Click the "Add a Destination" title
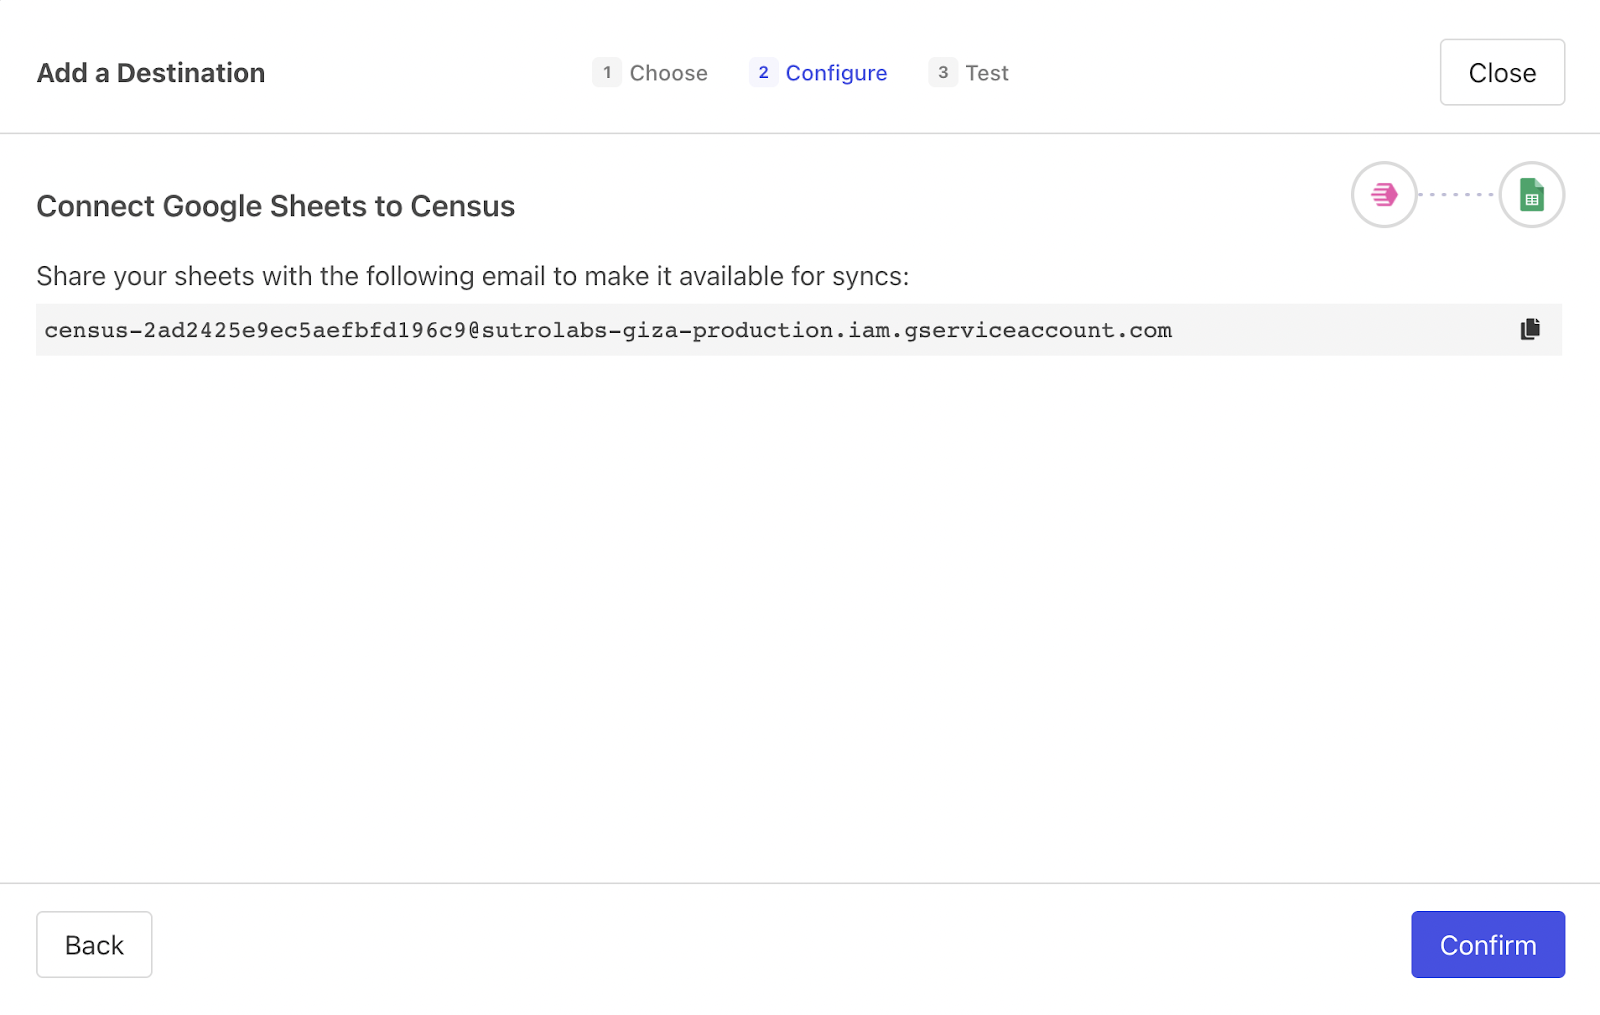This screenshot has width=1600, height=1015. coord(151,72)
